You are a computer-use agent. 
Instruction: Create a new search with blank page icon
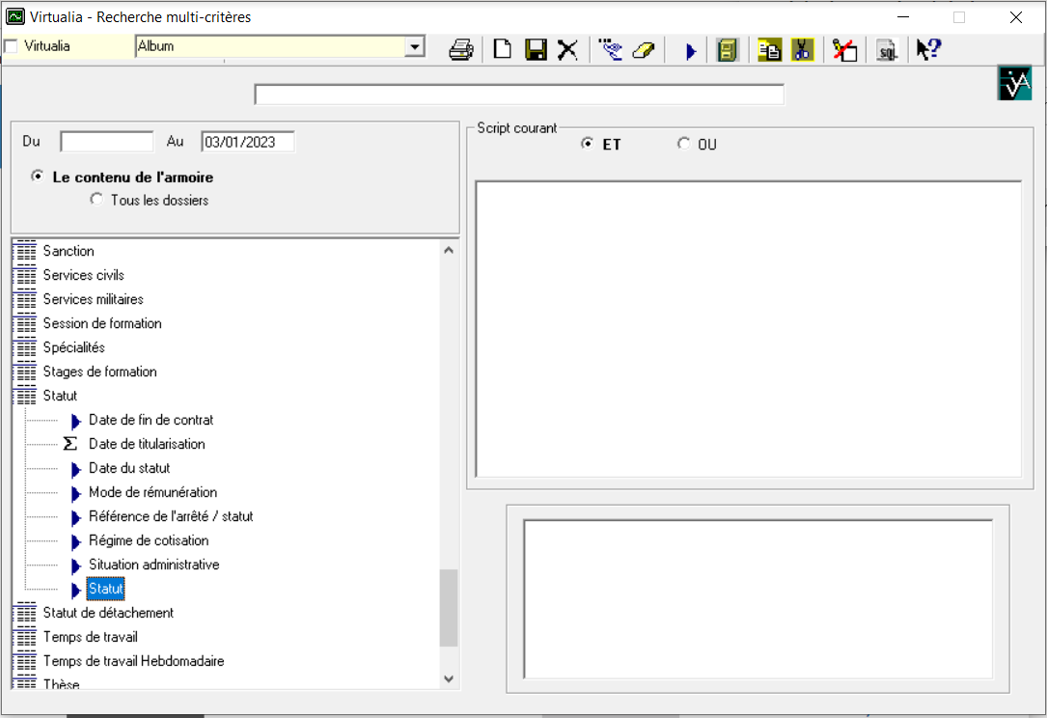click(x=503, y=50)
